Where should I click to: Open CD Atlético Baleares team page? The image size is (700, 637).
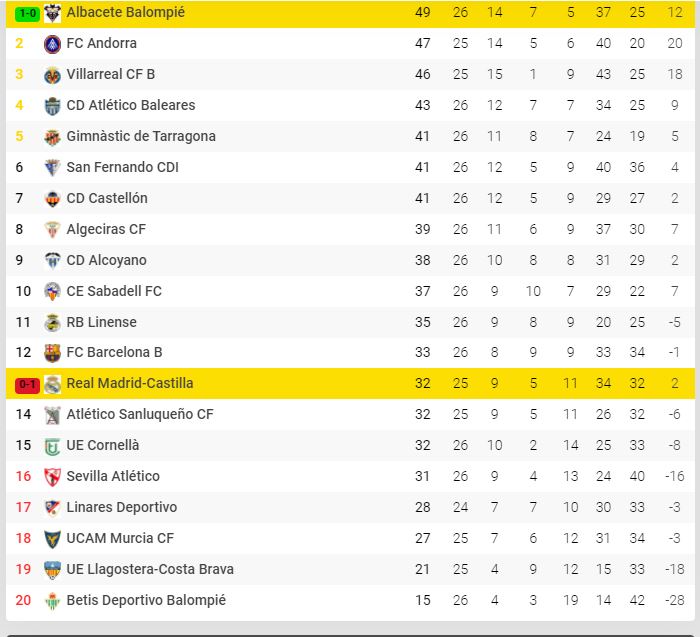point(131,105)
